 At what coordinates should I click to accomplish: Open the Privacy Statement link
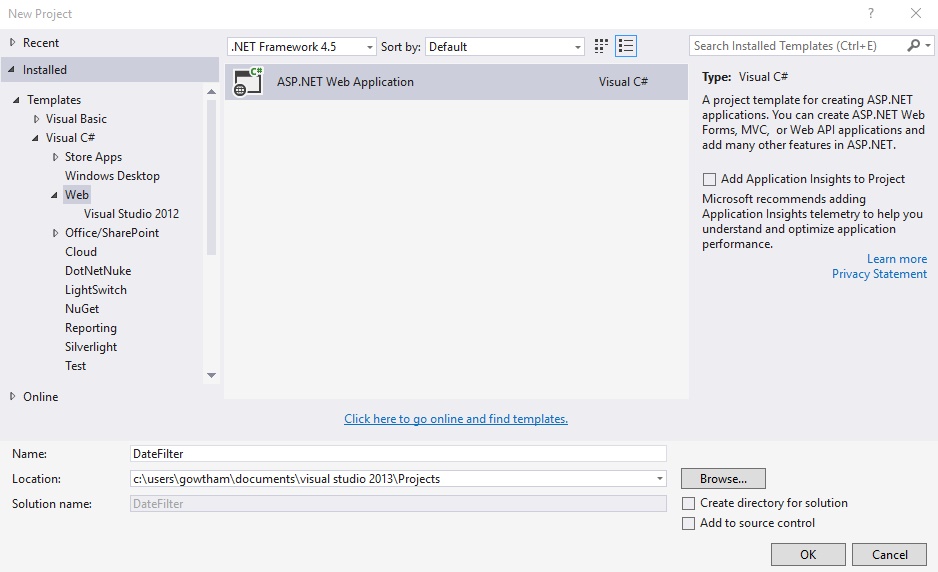point(879,273)
